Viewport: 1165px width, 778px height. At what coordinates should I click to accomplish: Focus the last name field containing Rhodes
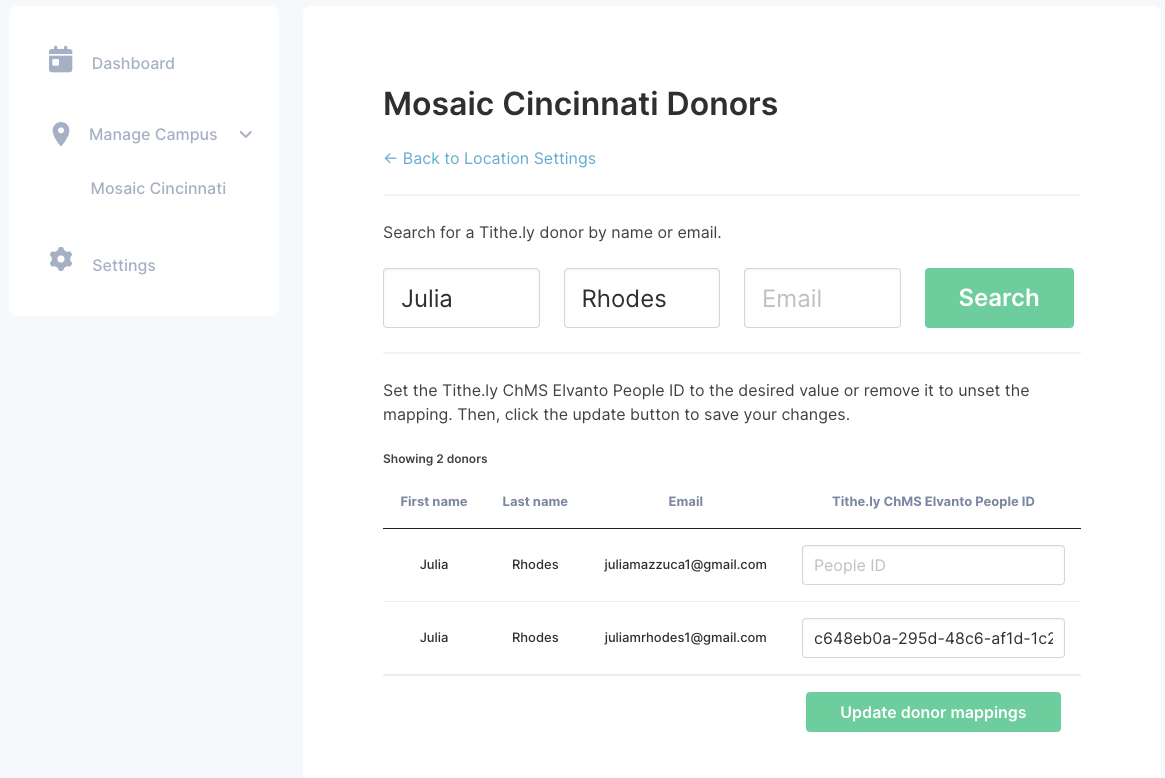[x=642, y=298]
